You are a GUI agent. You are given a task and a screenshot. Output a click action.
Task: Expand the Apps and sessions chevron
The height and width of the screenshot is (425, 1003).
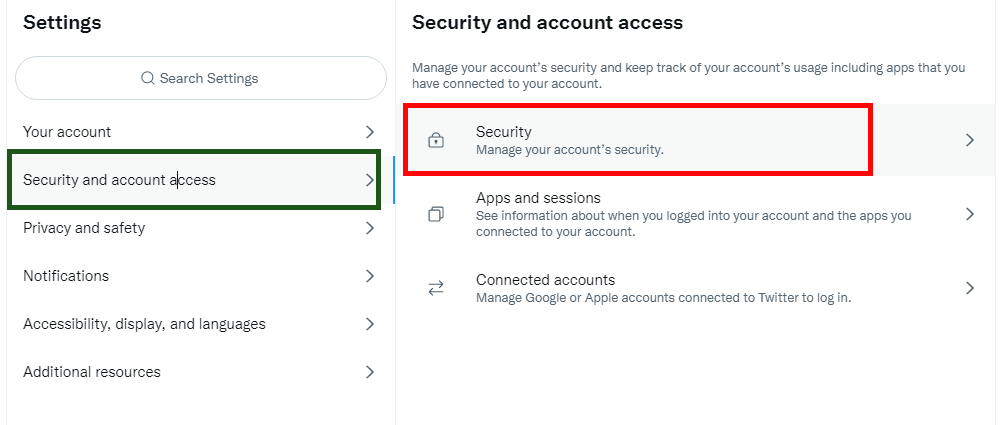point(970,214)
